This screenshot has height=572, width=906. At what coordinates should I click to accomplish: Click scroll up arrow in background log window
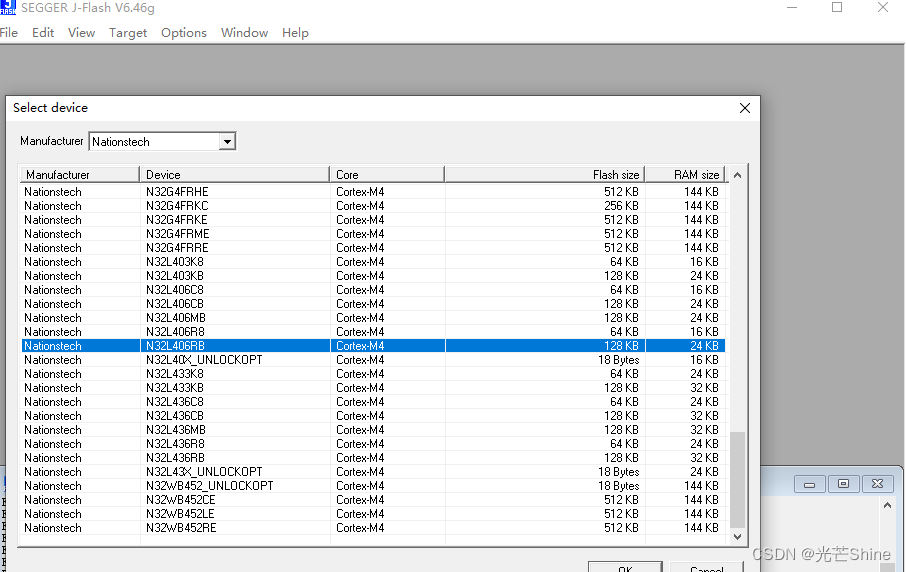point(888,506)
